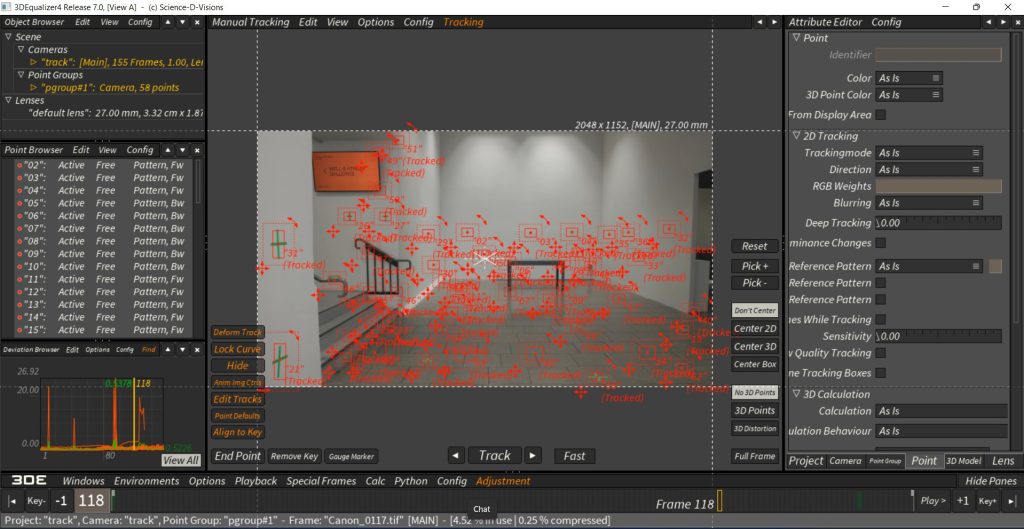This screenshot has height=529, width=1024.
Task: Switch to the Camera tab
Action: pyautogui.click(x=845, y=460)
